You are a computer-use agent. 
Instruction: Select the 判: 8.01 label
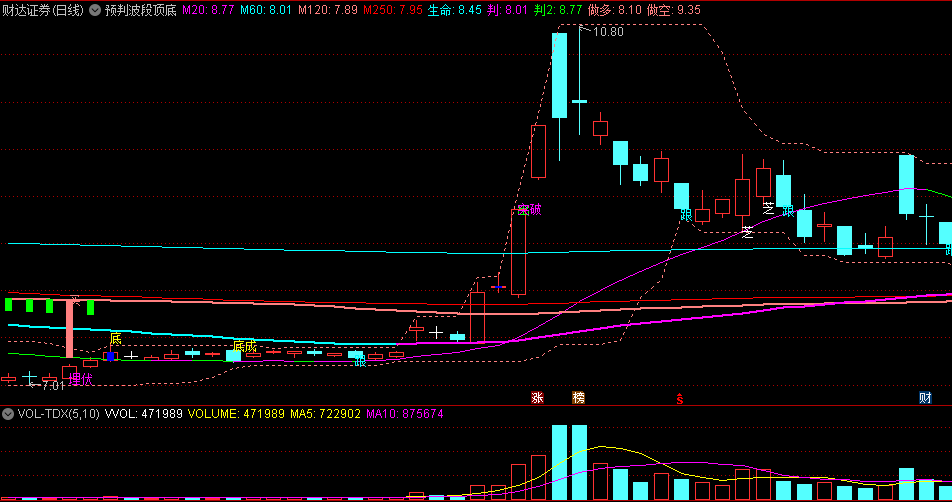[x=508, y=10]
